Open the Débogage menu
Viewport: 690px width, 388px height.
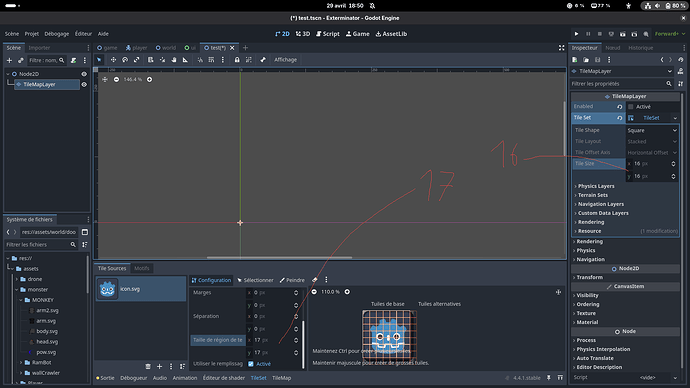pos(57,34)
